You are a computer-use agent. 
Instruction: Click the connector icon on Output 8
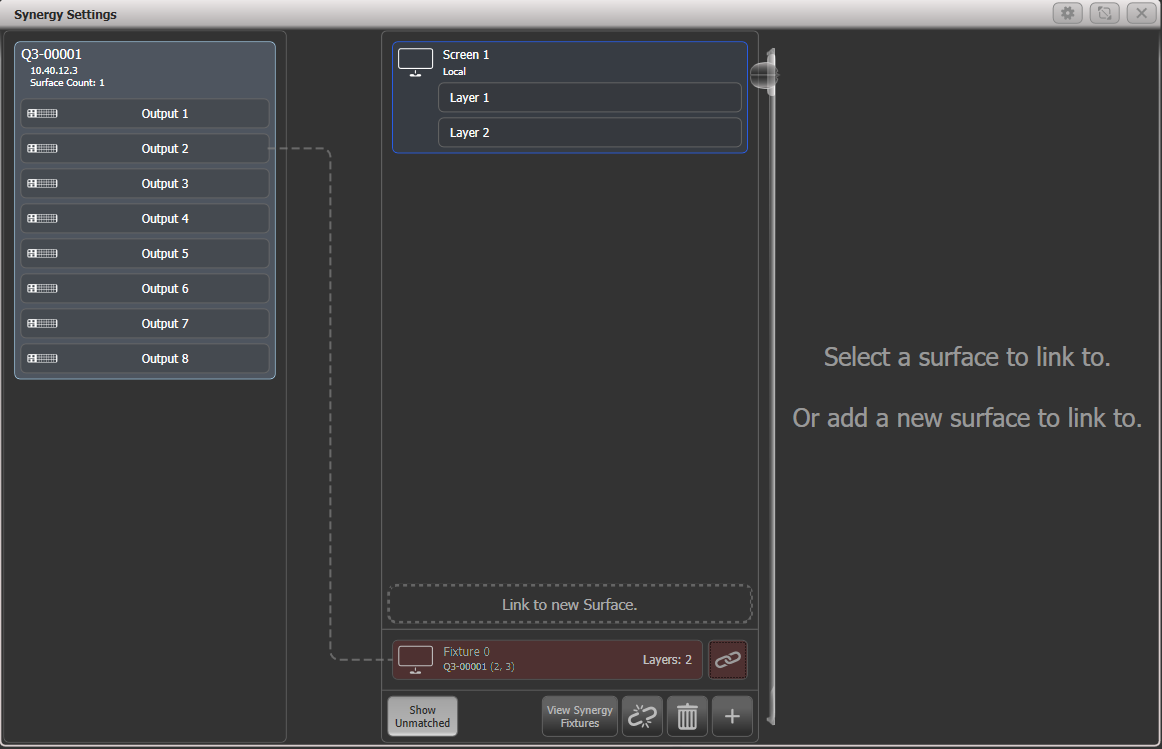click(x=41, y=358)
